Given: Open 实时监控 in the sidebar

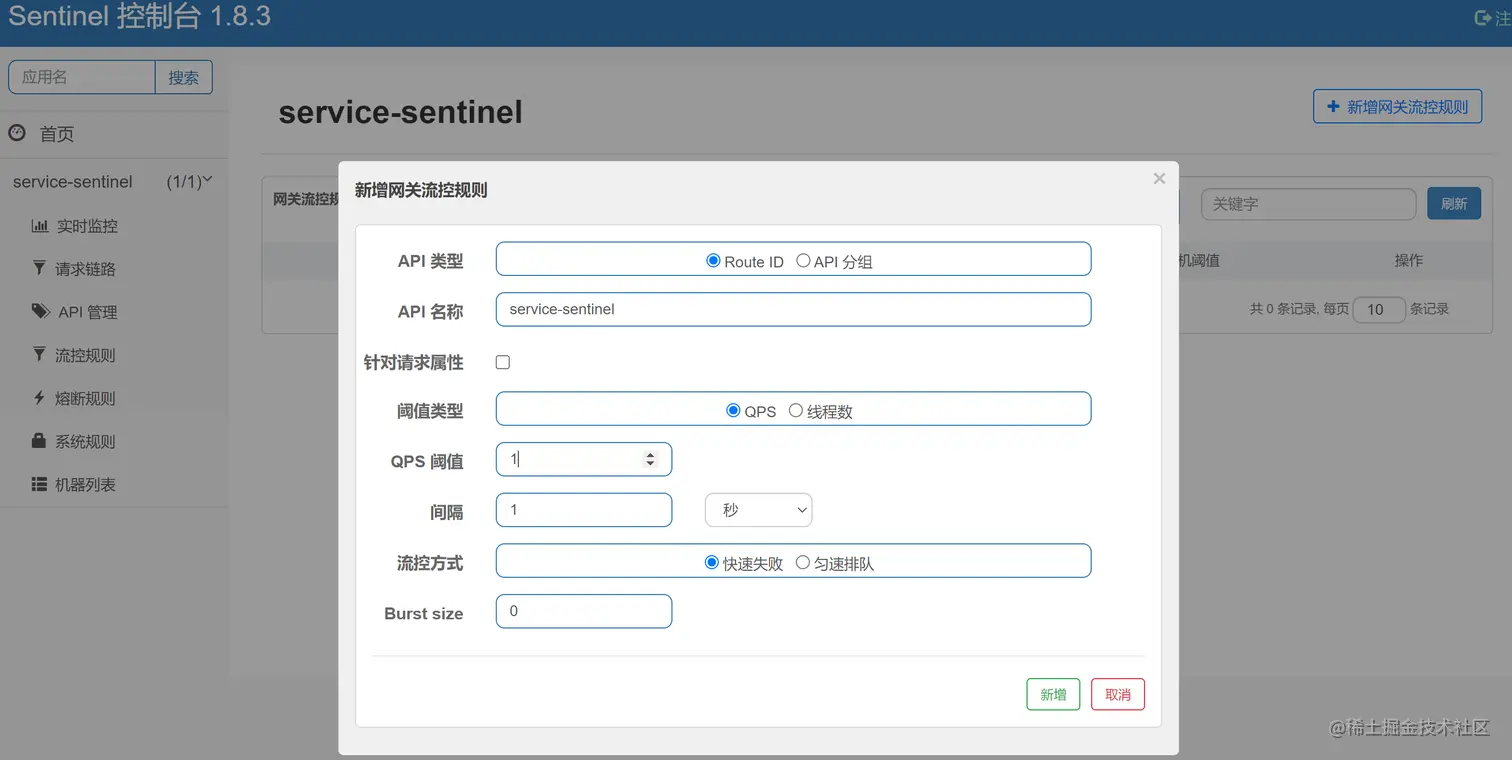Looking at the screenshot, I should click(87, 226).
